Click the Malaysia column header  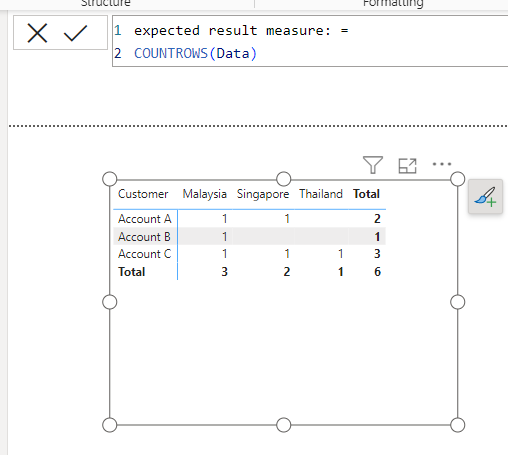click(205, 194)
